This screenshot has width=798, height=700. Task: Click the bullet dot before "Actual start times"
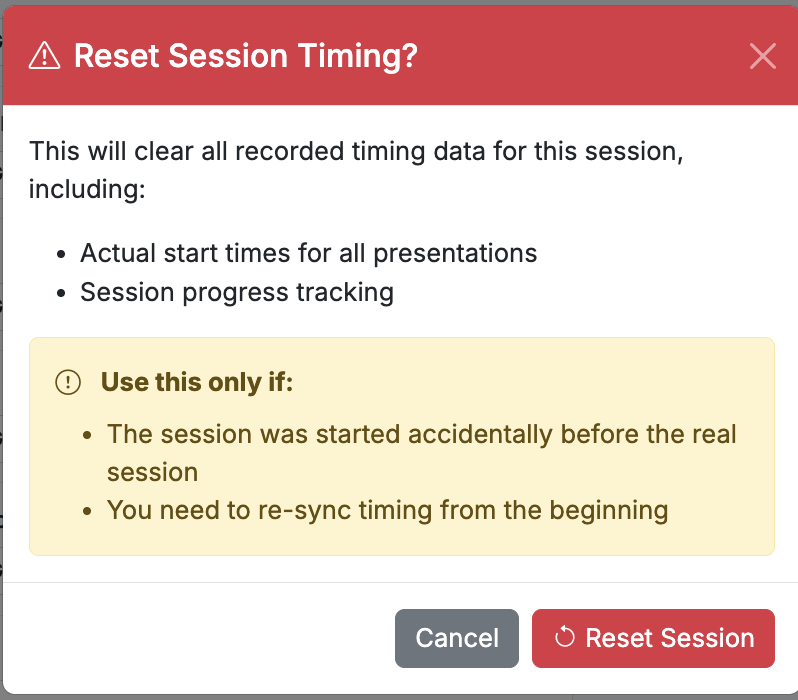[x=62, y=254]
